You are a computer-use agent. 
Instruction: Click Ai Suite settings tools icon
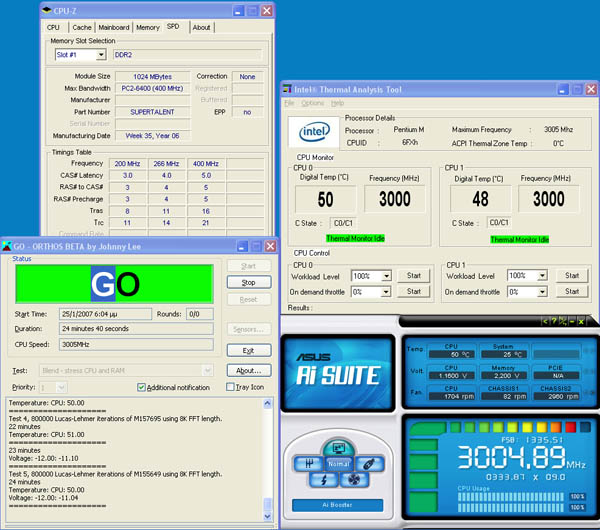tap(562, 321)
